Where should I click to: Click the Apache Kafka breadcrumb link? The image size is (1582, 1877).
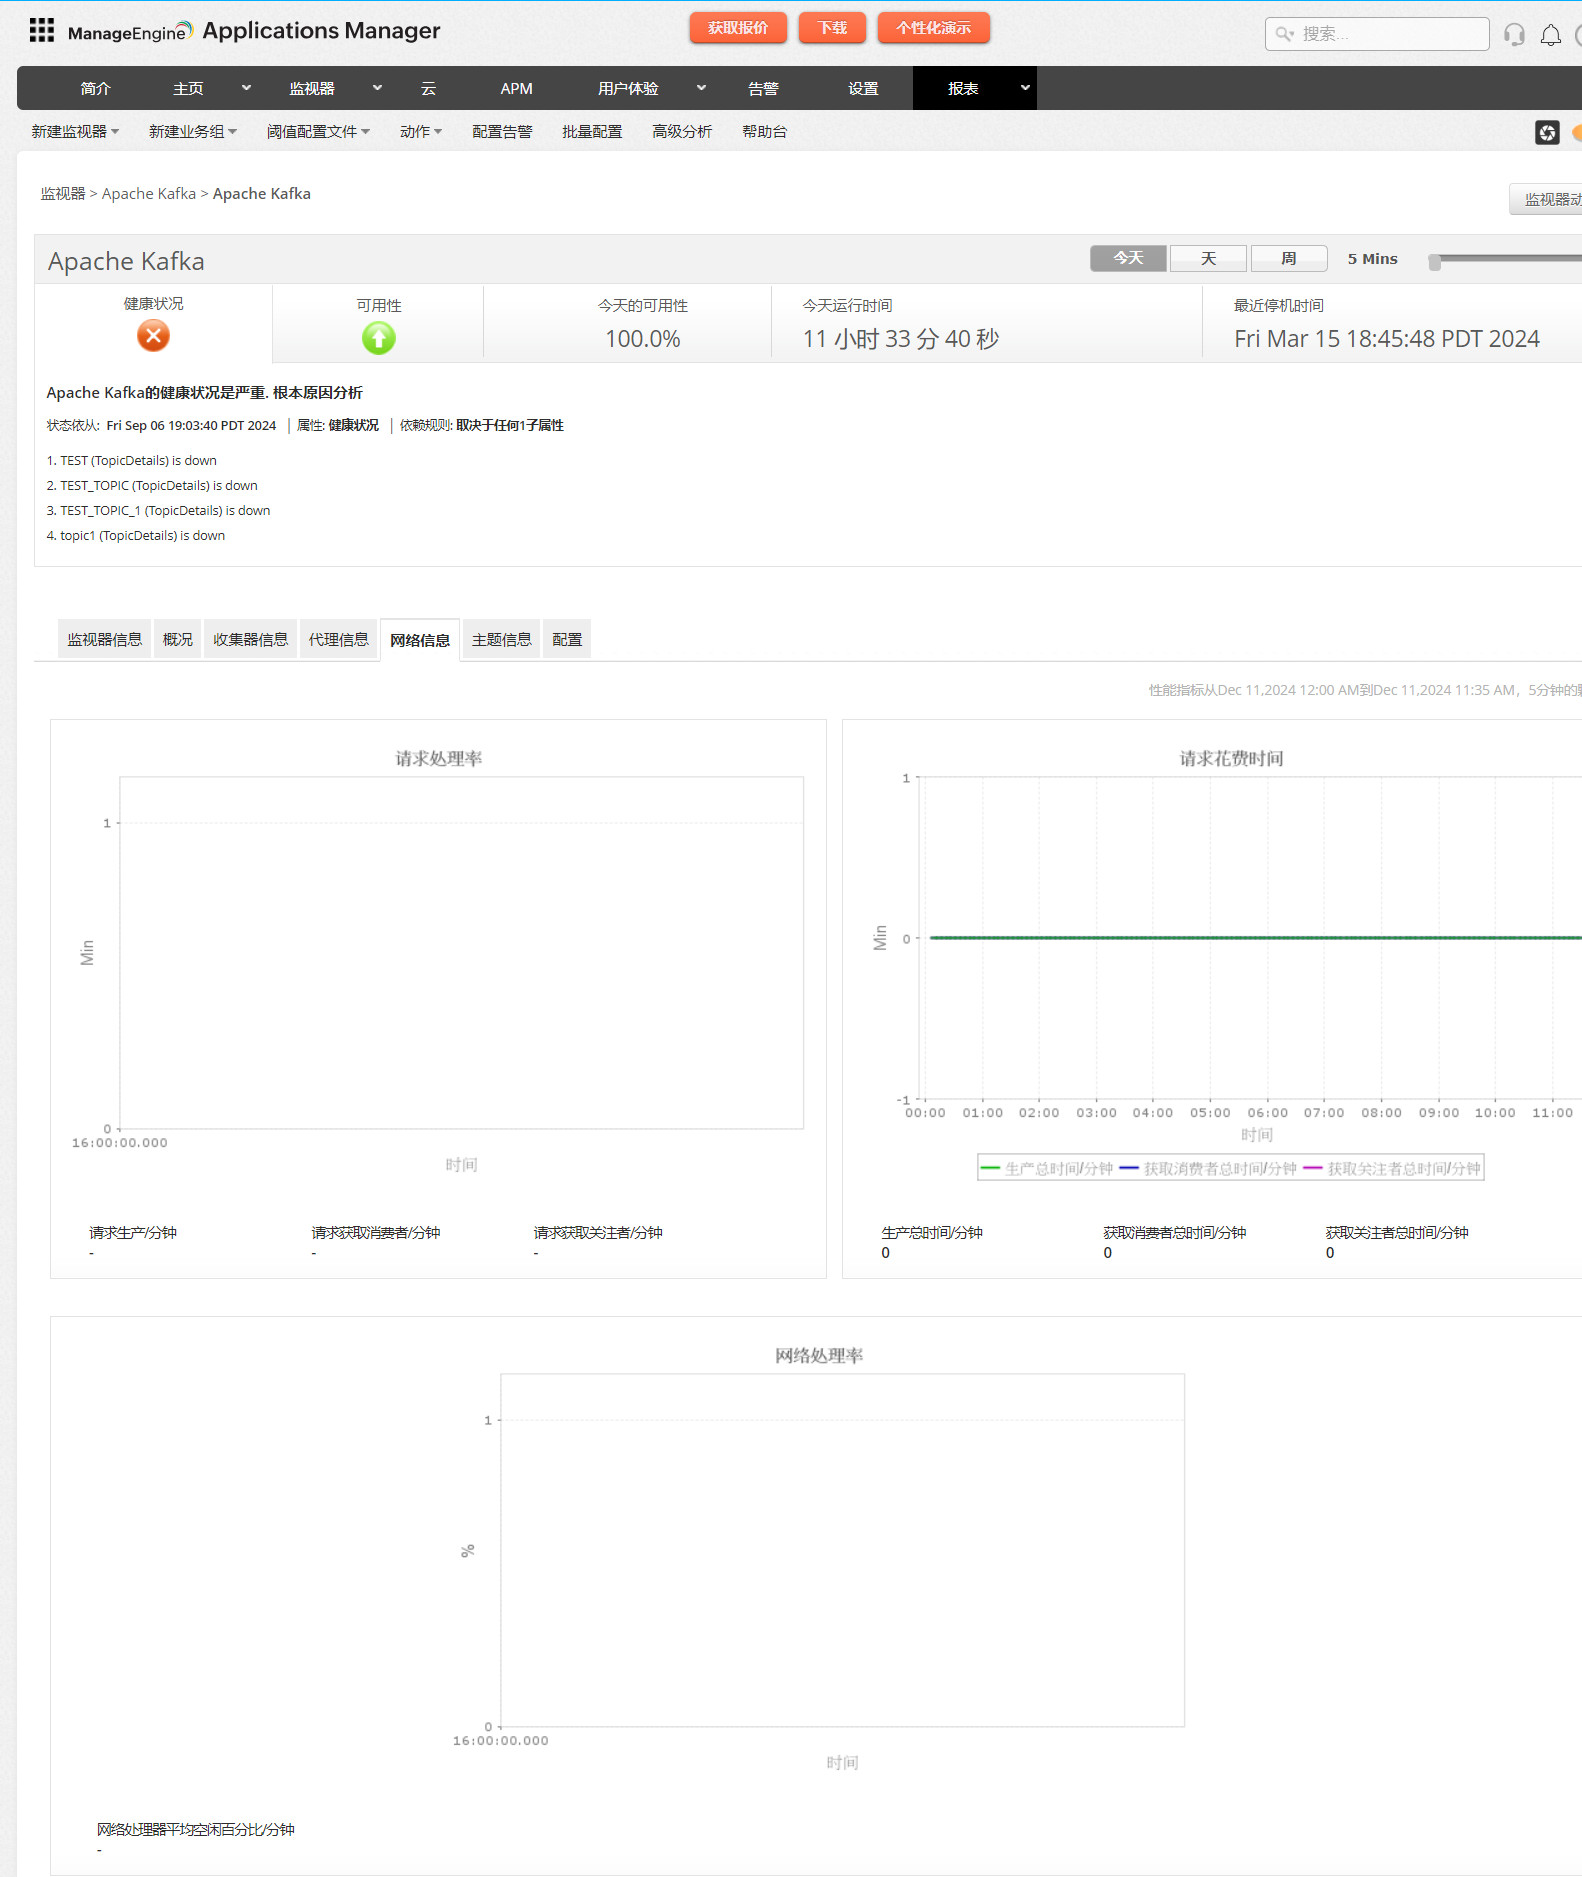click(x=149, y=194)
